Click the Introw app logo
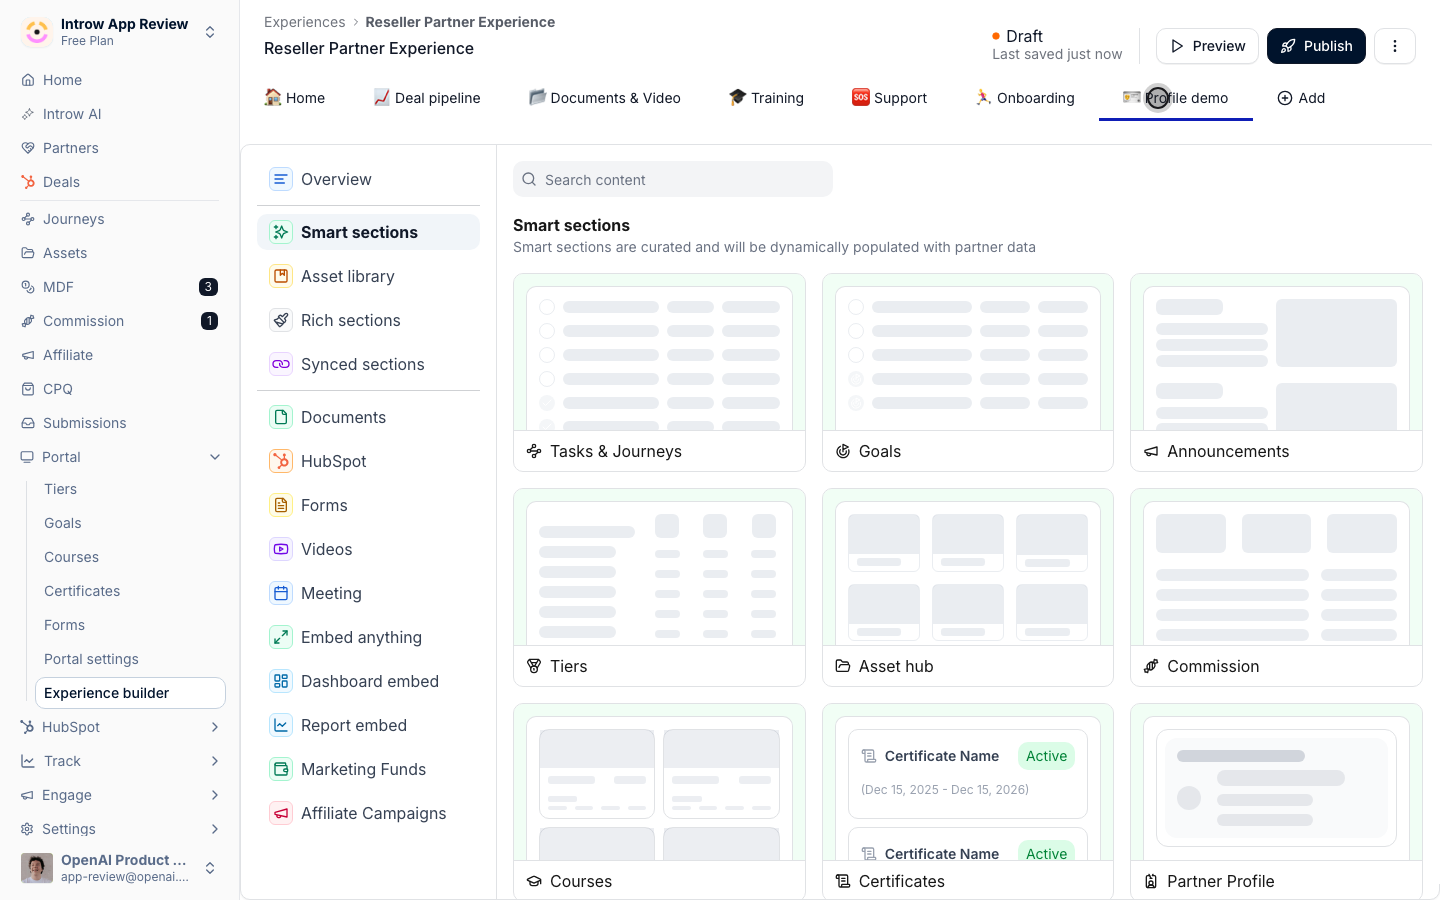This screenshot has width=1440, height=900. click(37, 32)
